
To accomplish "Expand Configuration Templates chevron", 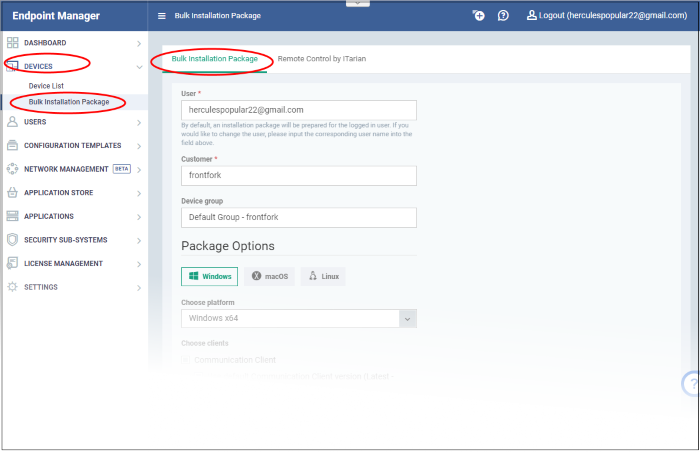I will coord(139,146).
